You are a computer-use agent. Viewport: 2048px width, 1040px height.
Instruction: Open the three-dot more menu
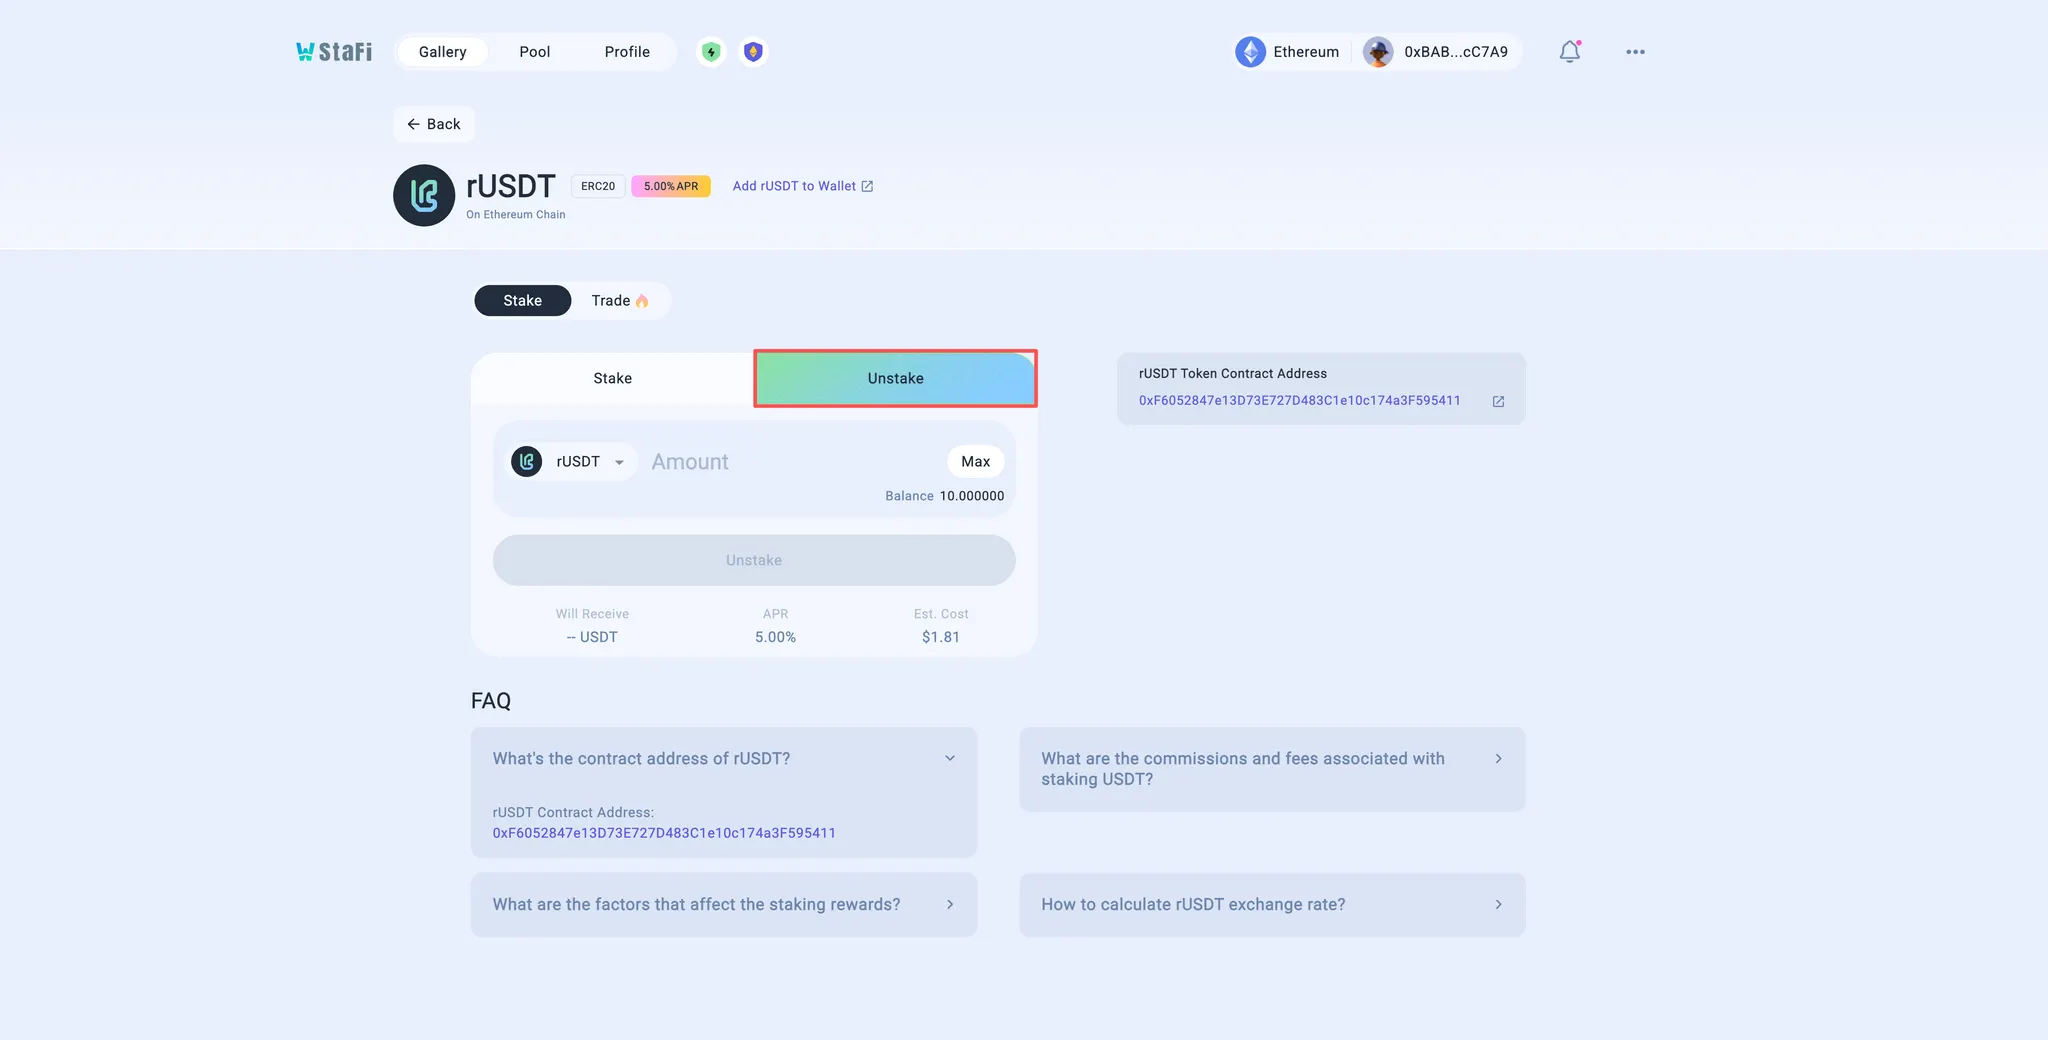[x=1635, y=52]
